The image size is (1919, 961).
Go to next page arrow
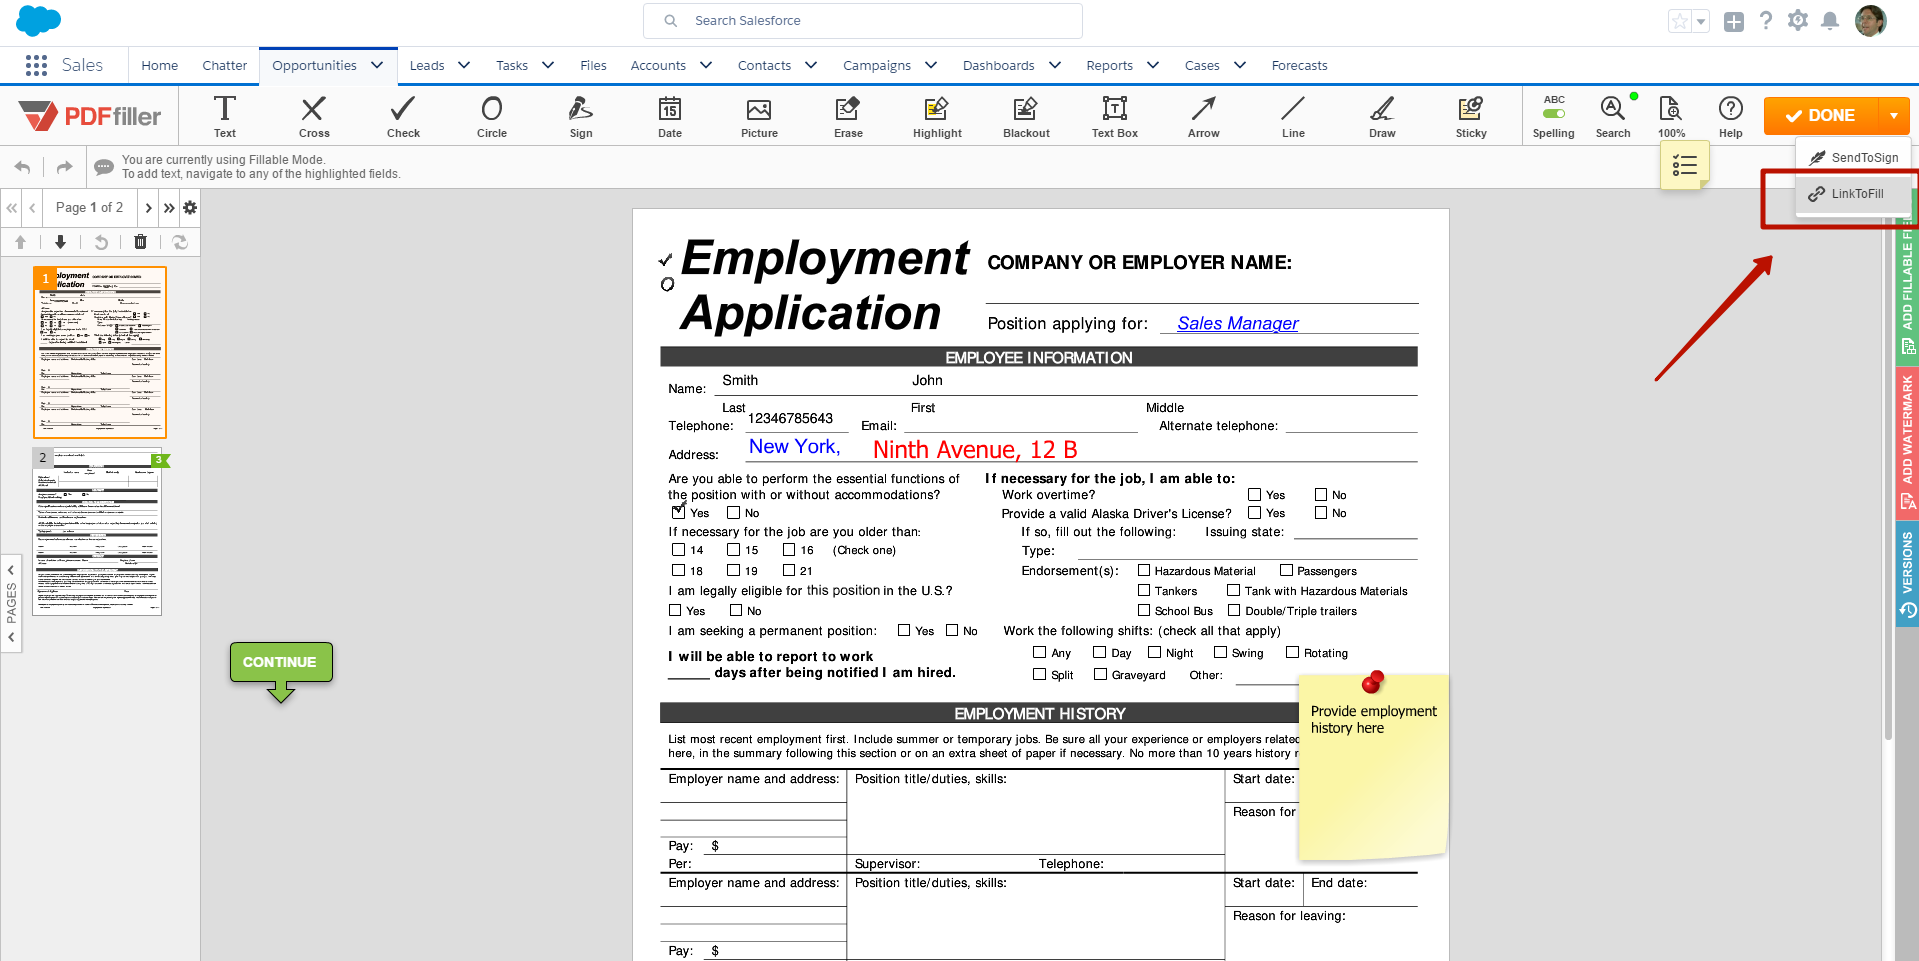pos(148,208)
